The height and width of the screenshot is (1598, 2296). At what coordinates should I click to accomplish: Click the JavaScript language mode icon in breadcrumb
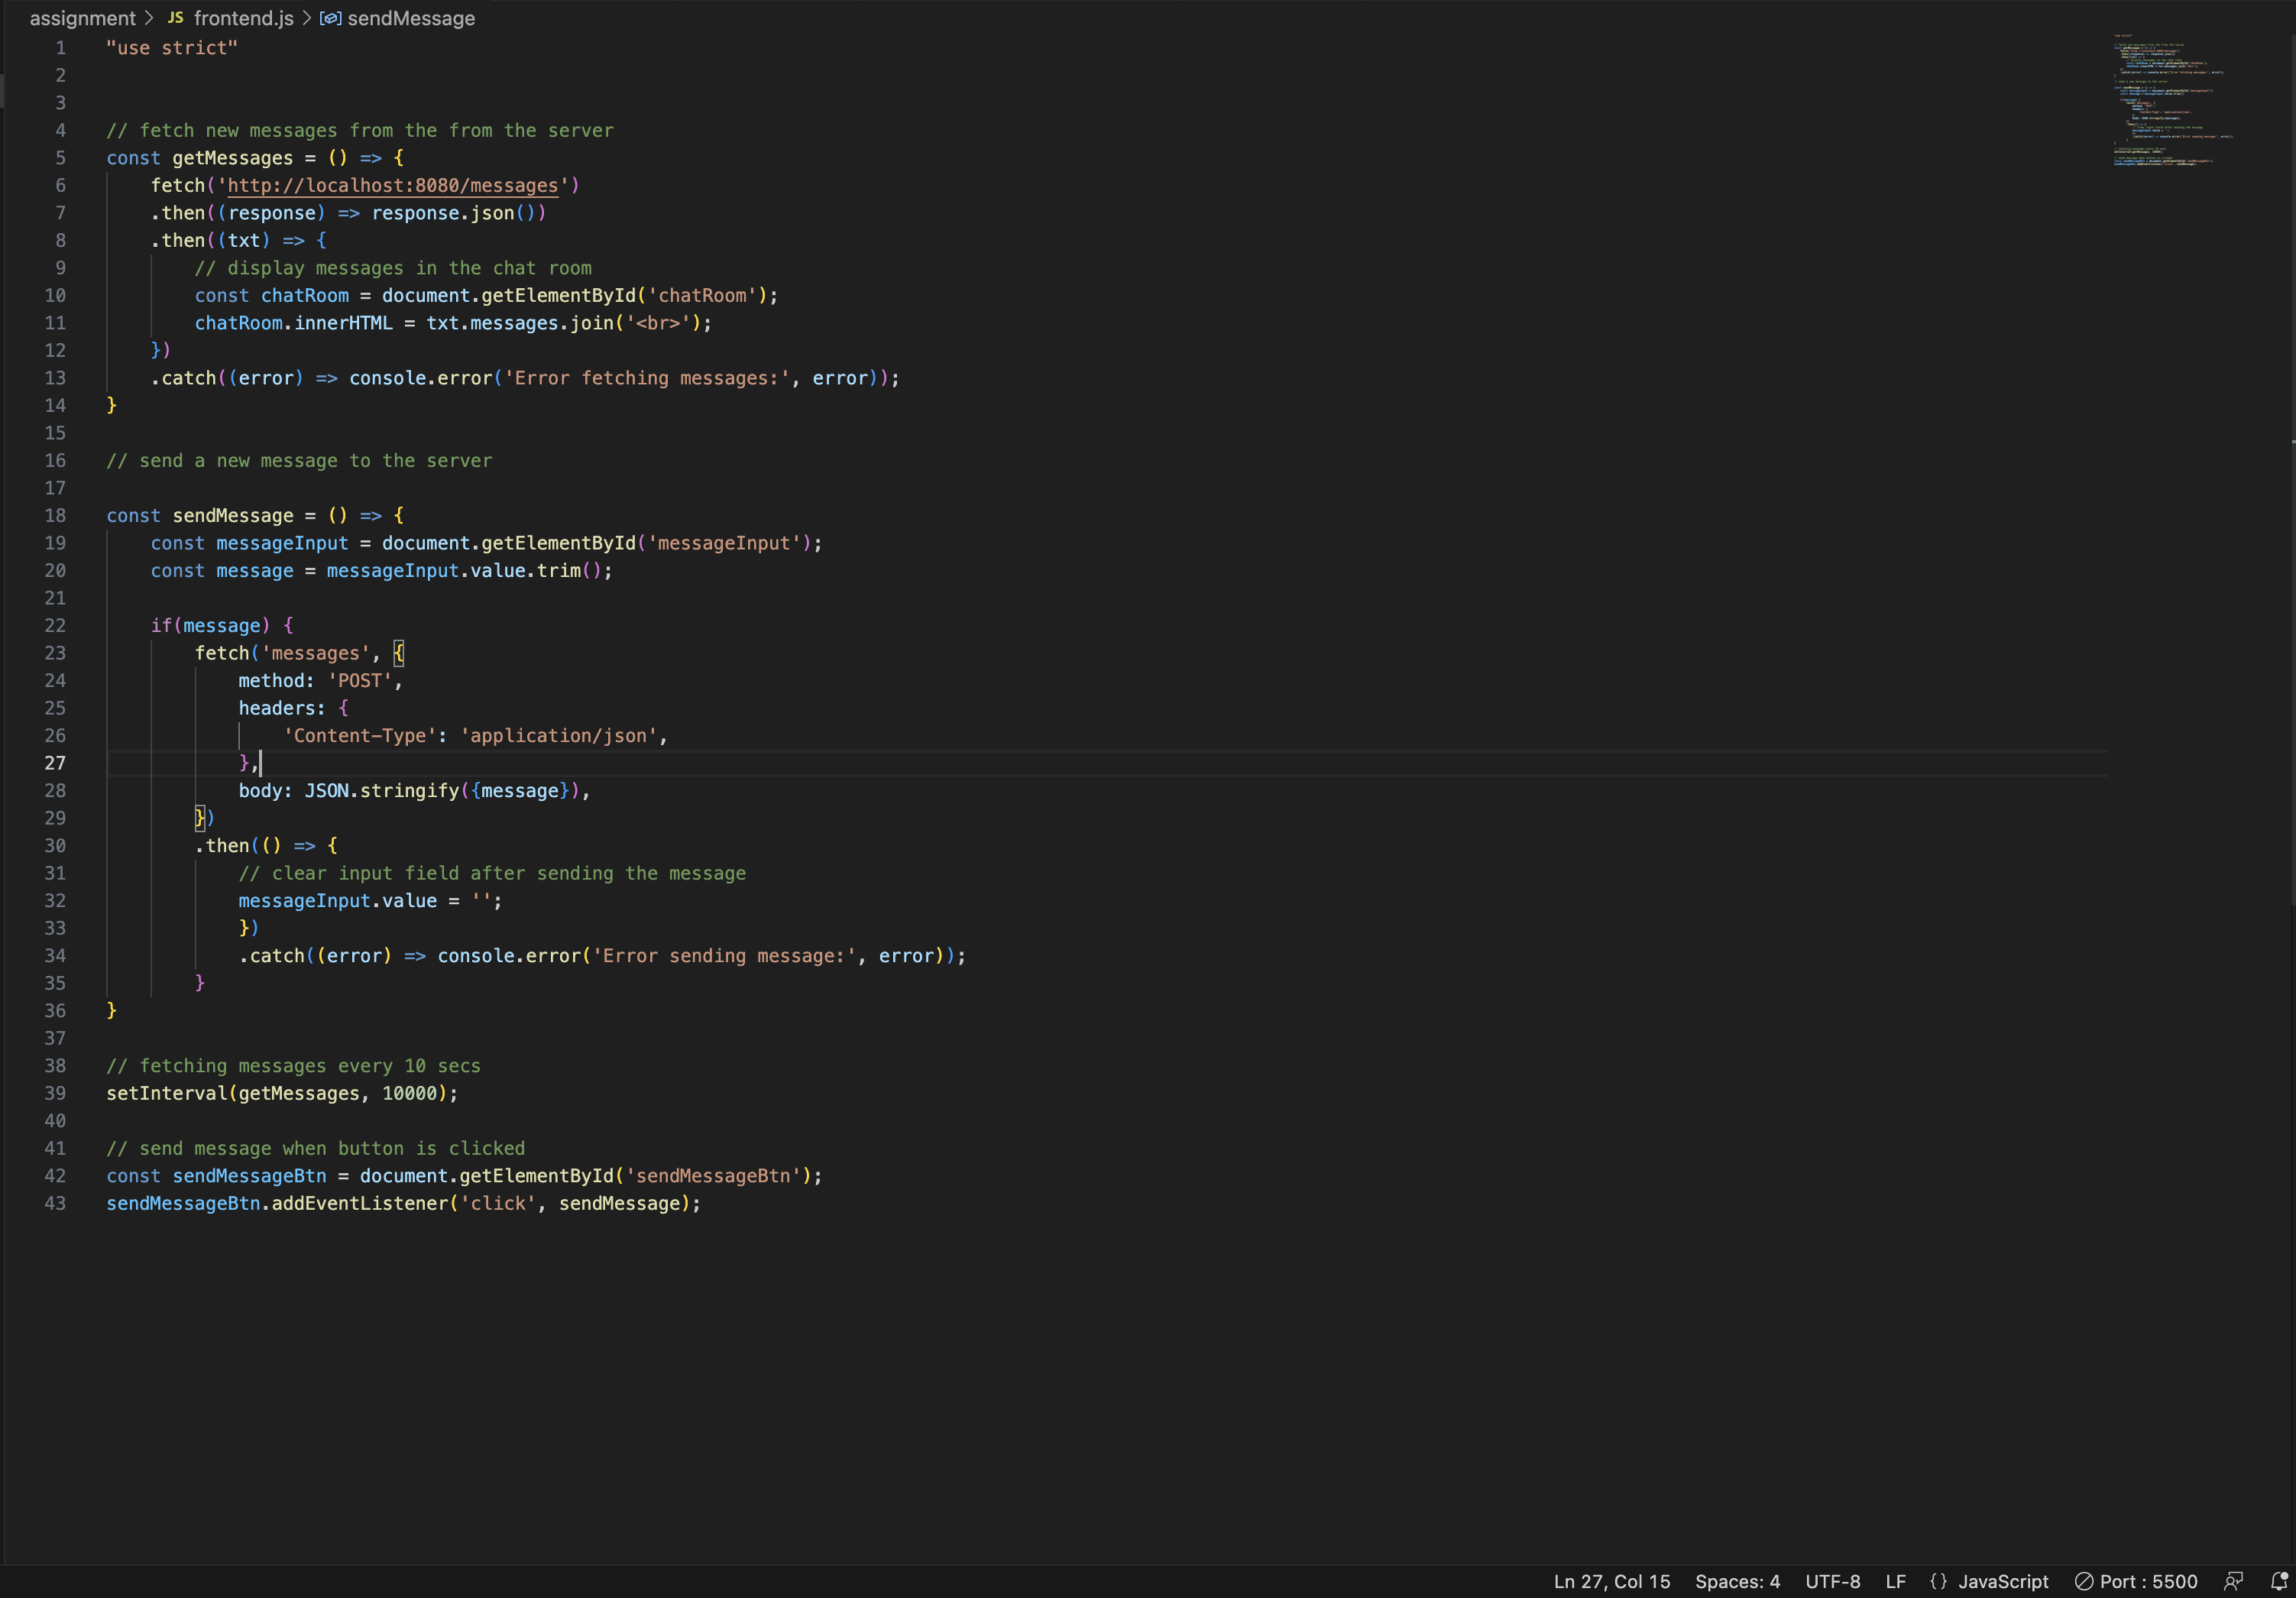click(174, 18)
